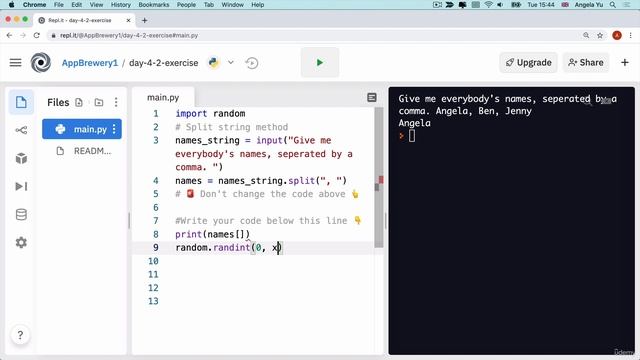
Task: Open the View menu
Action: tap(96, 5)
